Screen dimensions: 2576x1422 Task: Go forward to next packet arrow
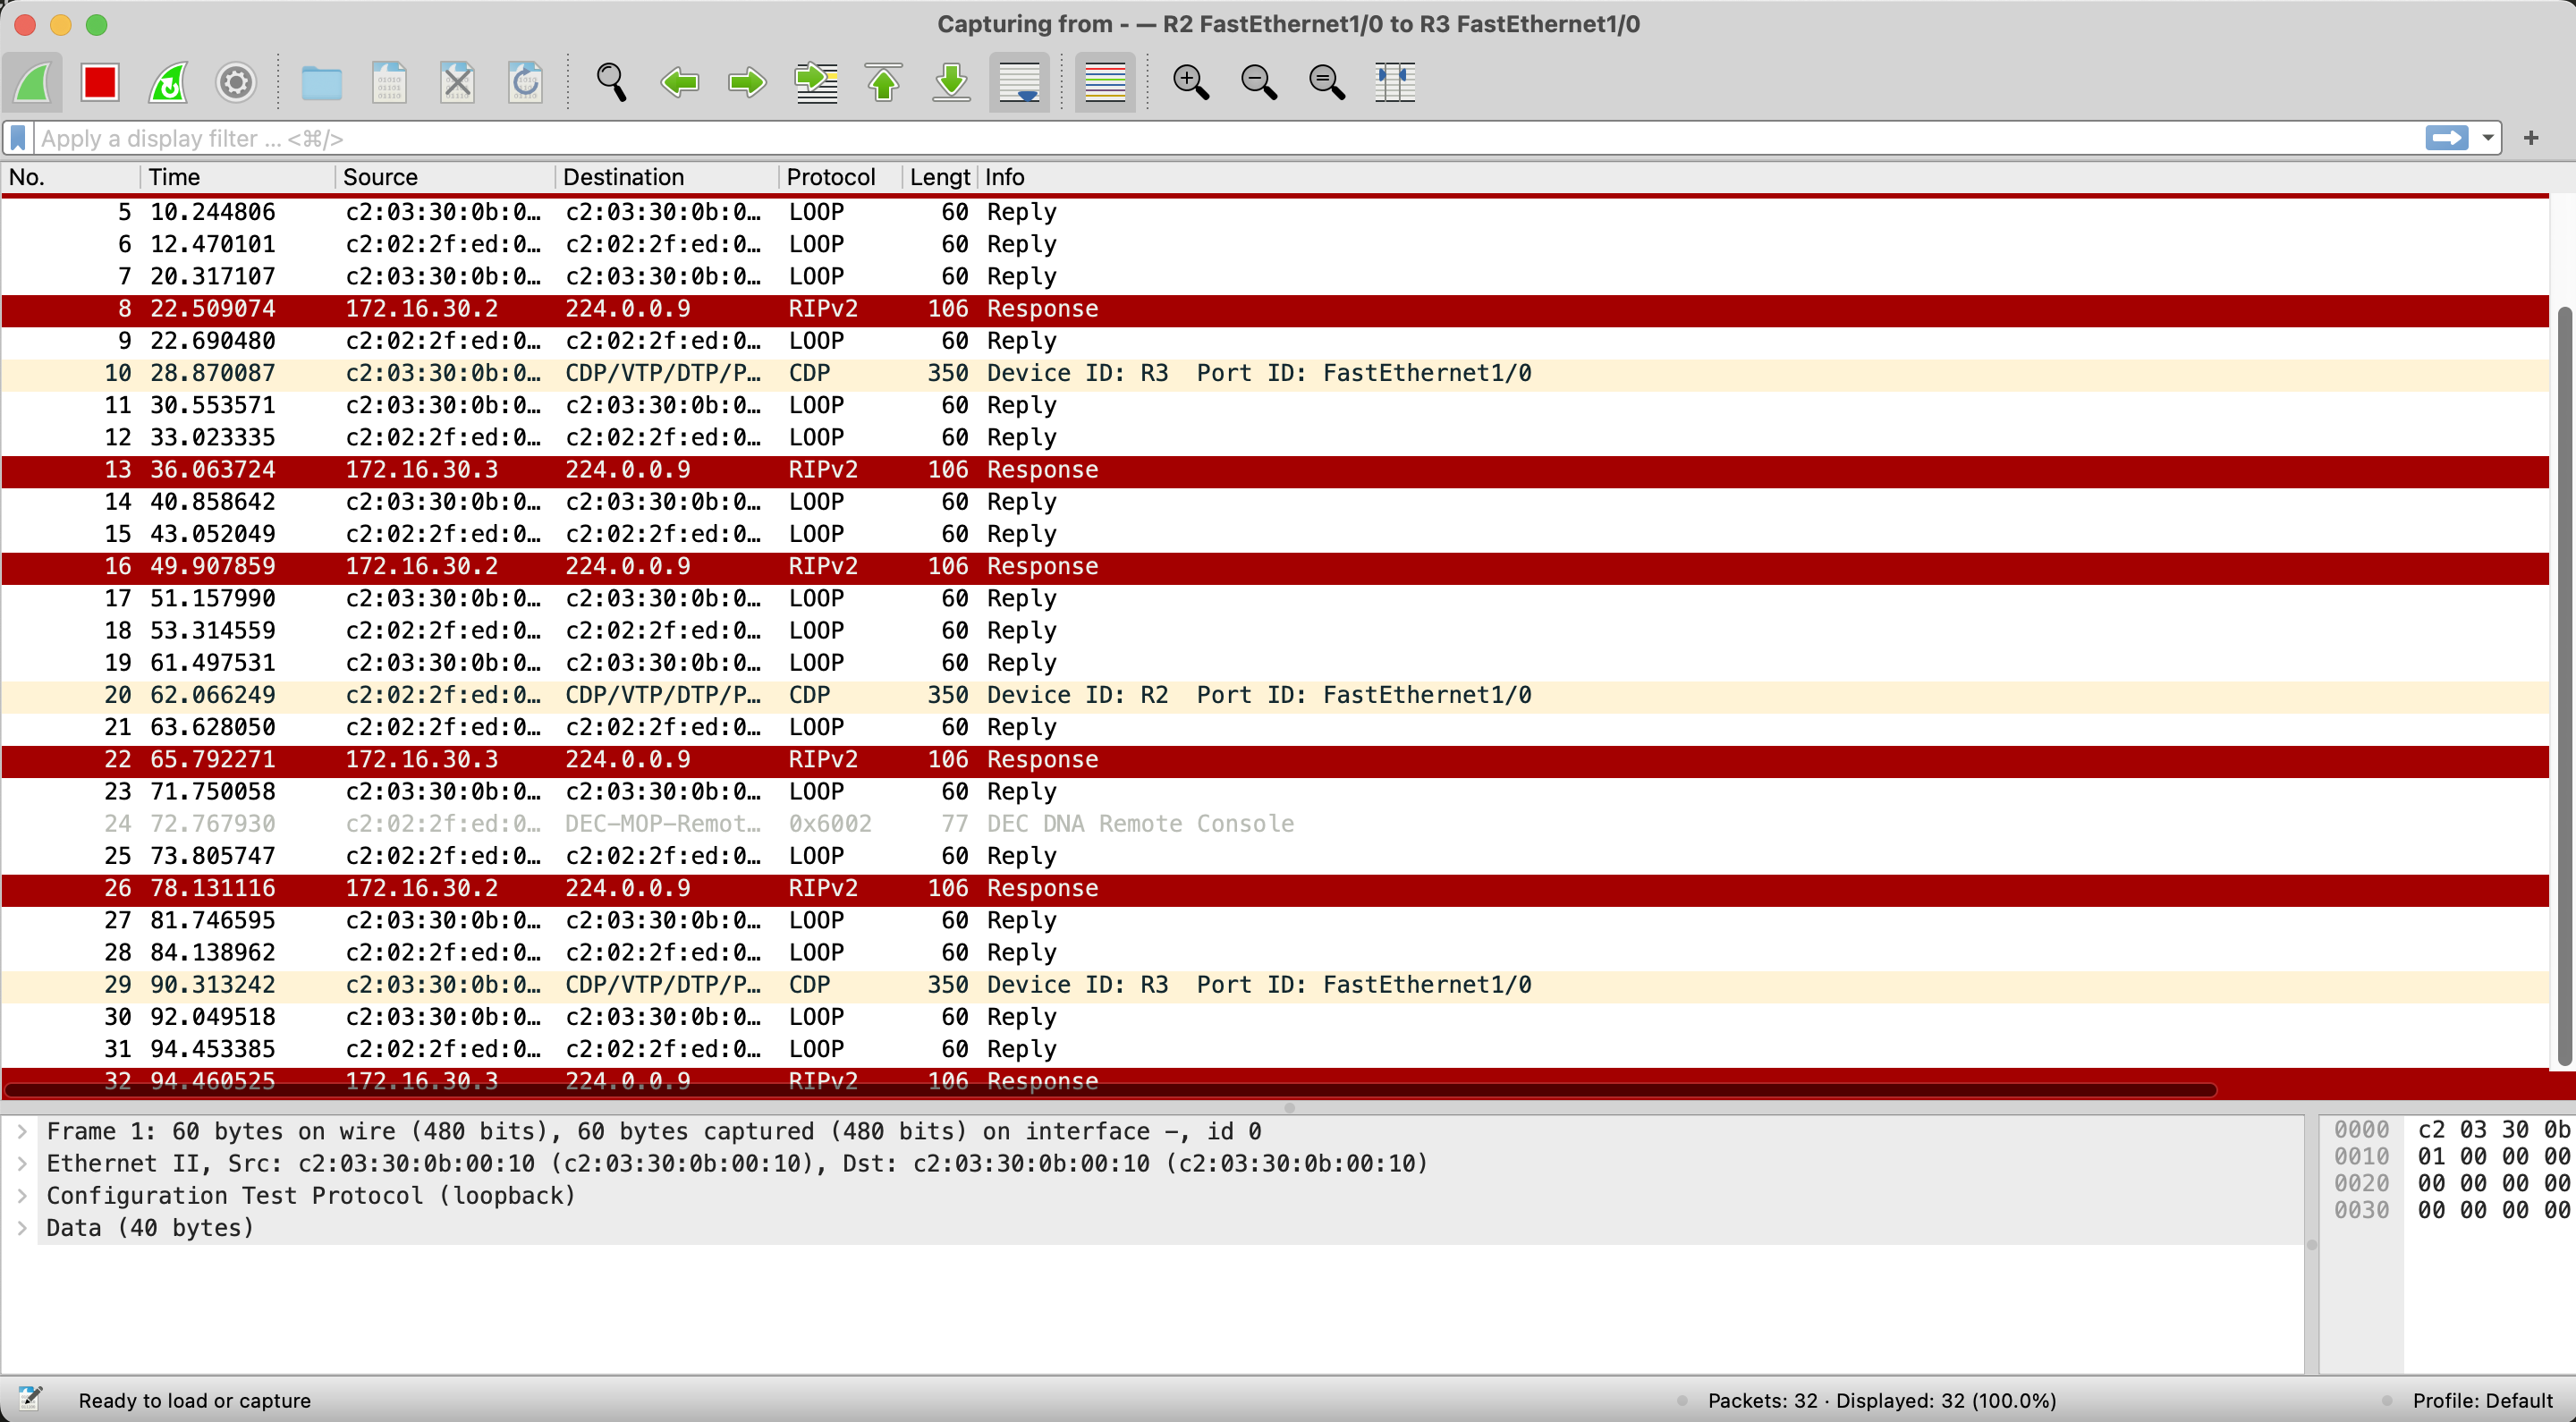747,82
